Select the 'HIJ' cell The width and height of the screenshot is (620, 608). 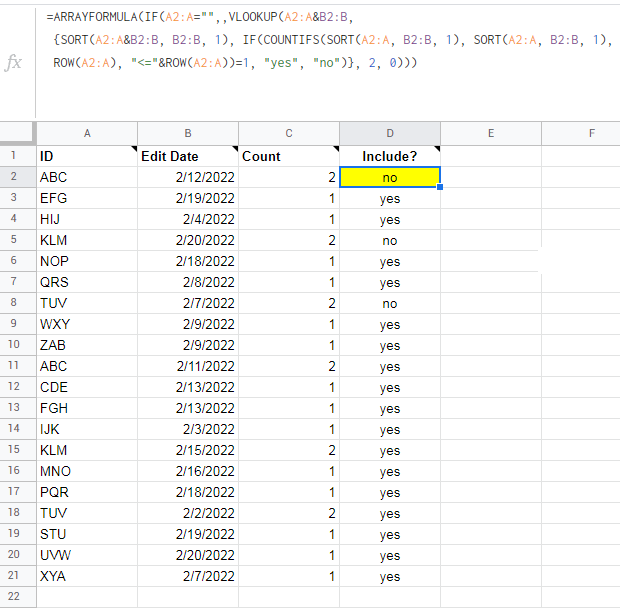[x=87, y=219]
